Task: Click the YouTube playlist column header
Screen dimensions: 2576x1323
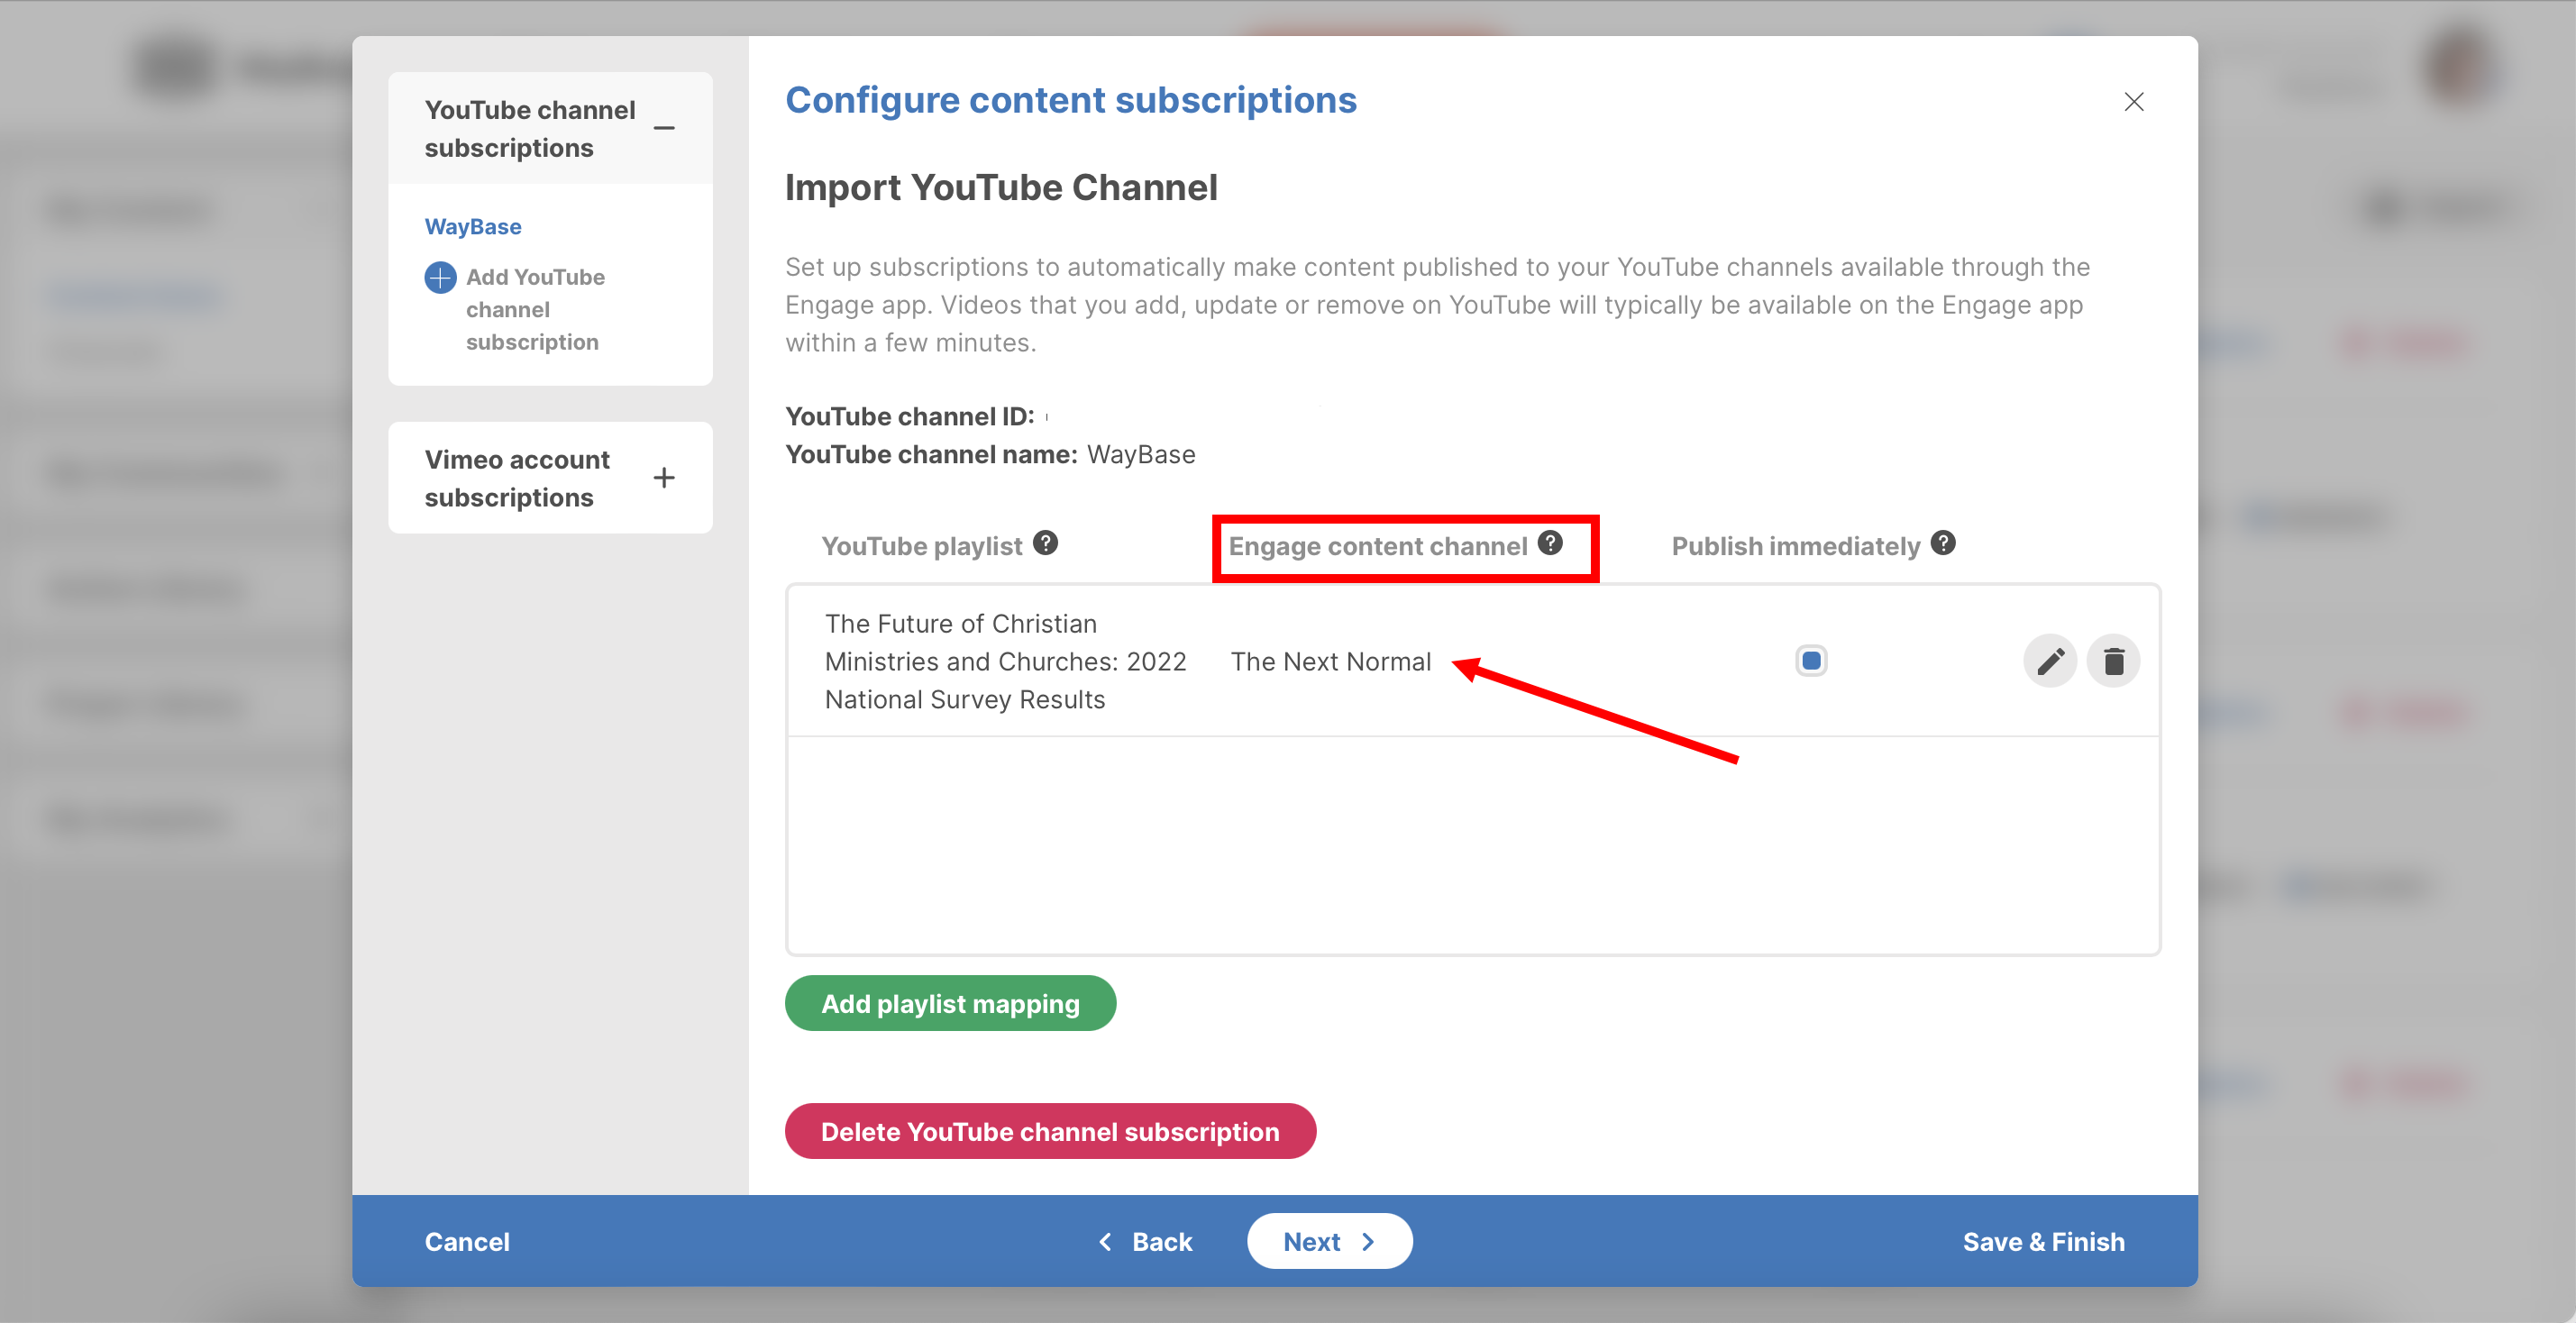Action: pos(921,546)
